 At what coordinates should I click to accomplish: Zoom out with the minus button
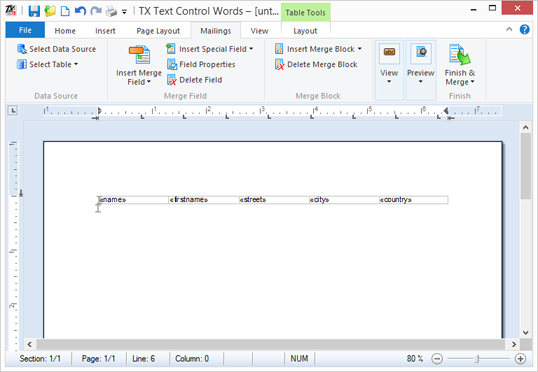tap(437, 359)
